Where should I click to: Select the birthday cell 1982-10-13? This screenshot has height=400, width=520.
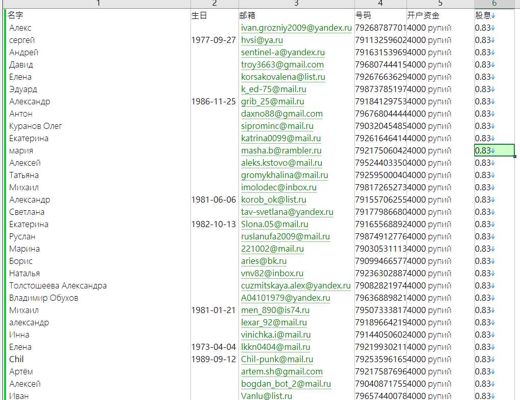(214, 224)
